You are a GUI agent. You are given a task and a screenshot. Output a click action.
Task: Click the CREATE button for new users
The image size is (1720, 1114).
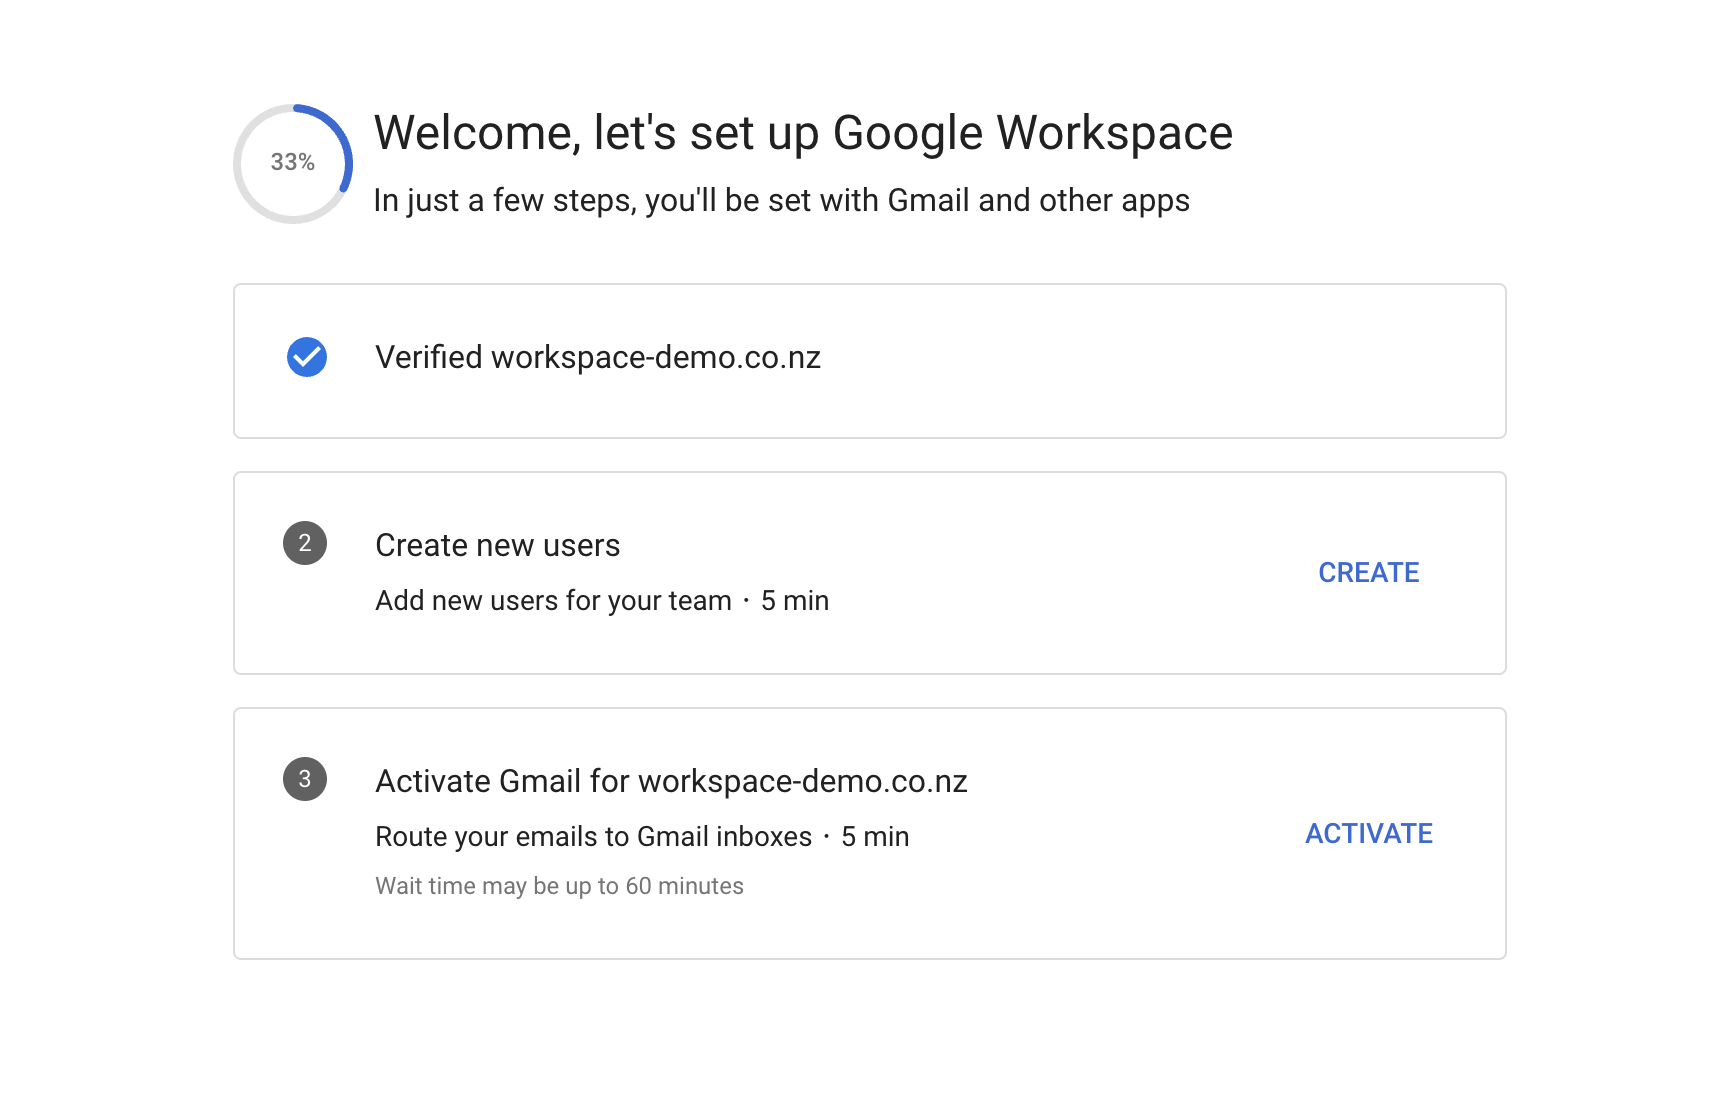1368,572
